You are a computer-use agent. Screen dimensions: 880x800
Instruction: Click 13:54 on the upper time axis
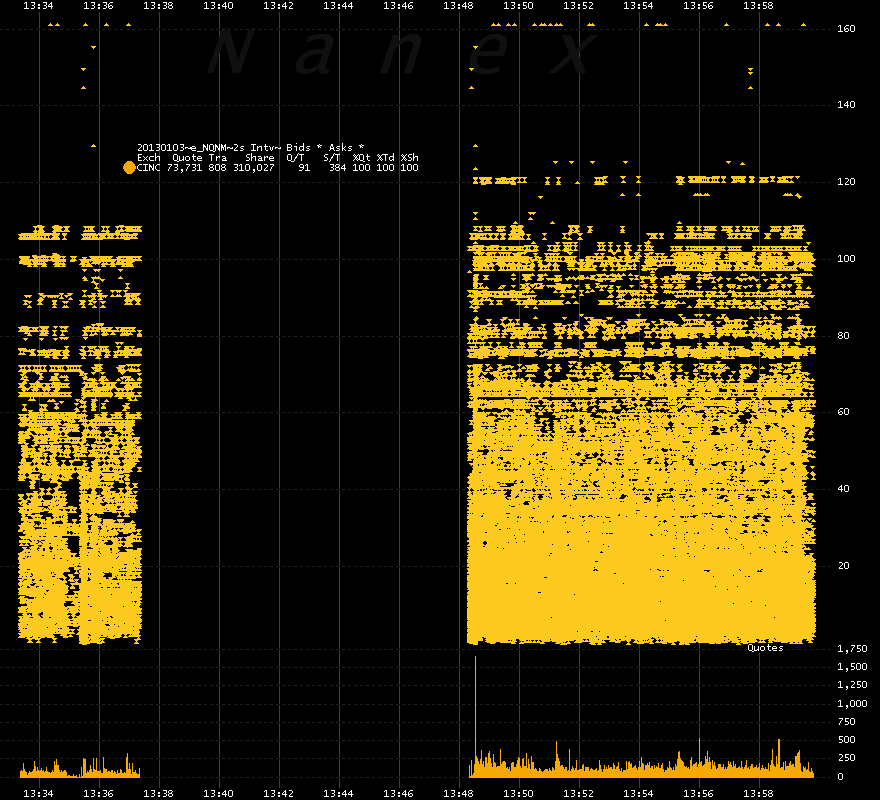tap(638, 6)
